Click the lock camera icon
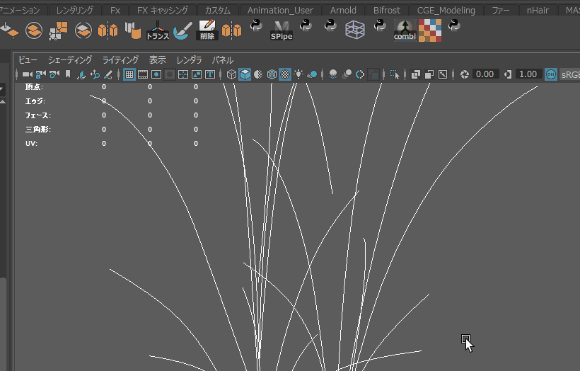Viewport: 580px width, 371px height. click(x=41, y=74)
